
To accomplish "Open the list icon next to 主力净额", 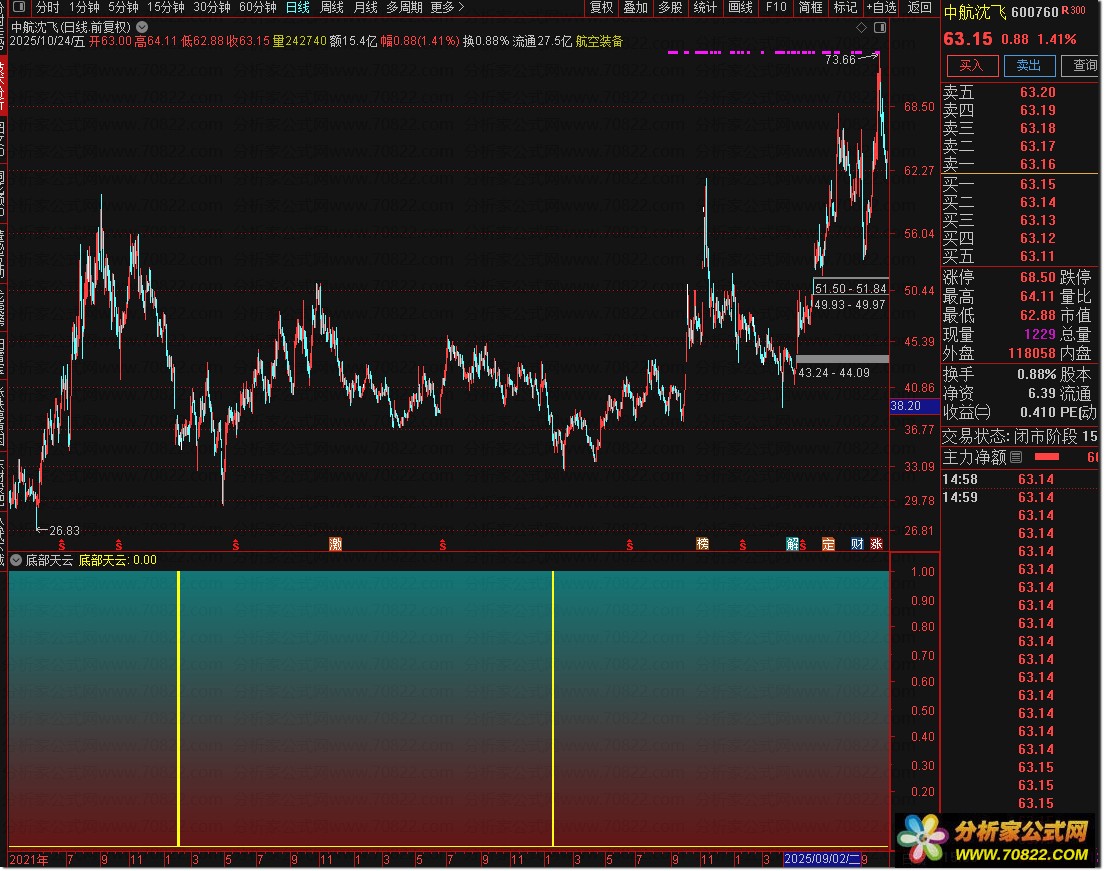I will tap(1016, 457).
